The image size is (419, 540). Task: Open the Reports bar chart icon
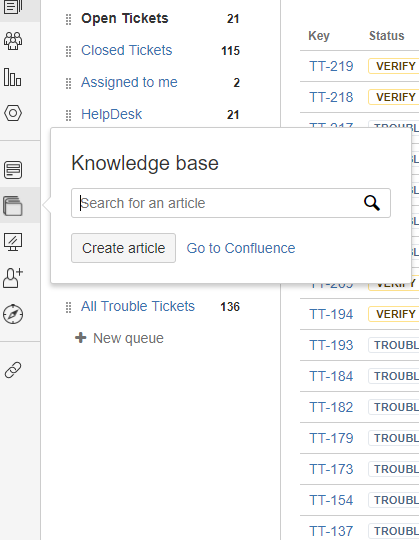(13, 77)
